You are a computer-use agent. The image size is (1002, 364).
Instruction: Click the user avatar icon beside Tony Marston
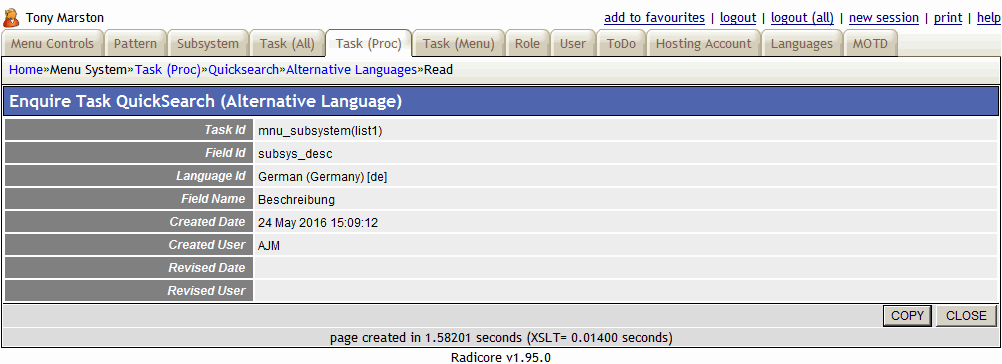tap(11, 17)
